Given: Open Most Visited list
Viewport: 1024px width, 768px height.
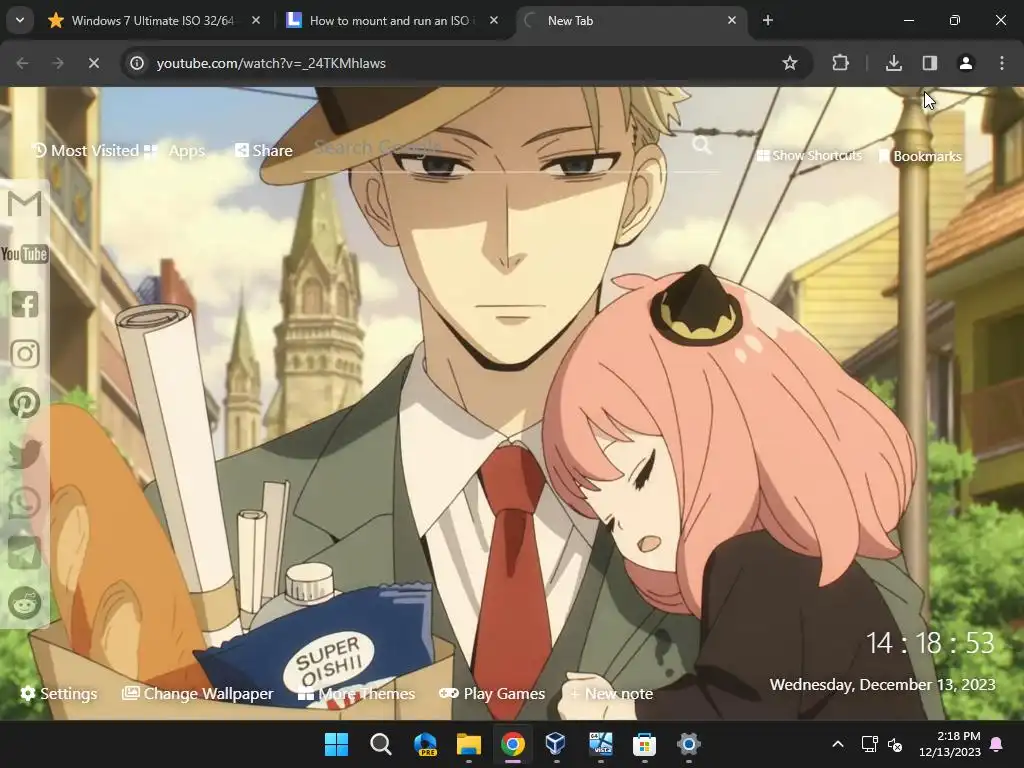Looking at the screenshot, I should (86, 150).
